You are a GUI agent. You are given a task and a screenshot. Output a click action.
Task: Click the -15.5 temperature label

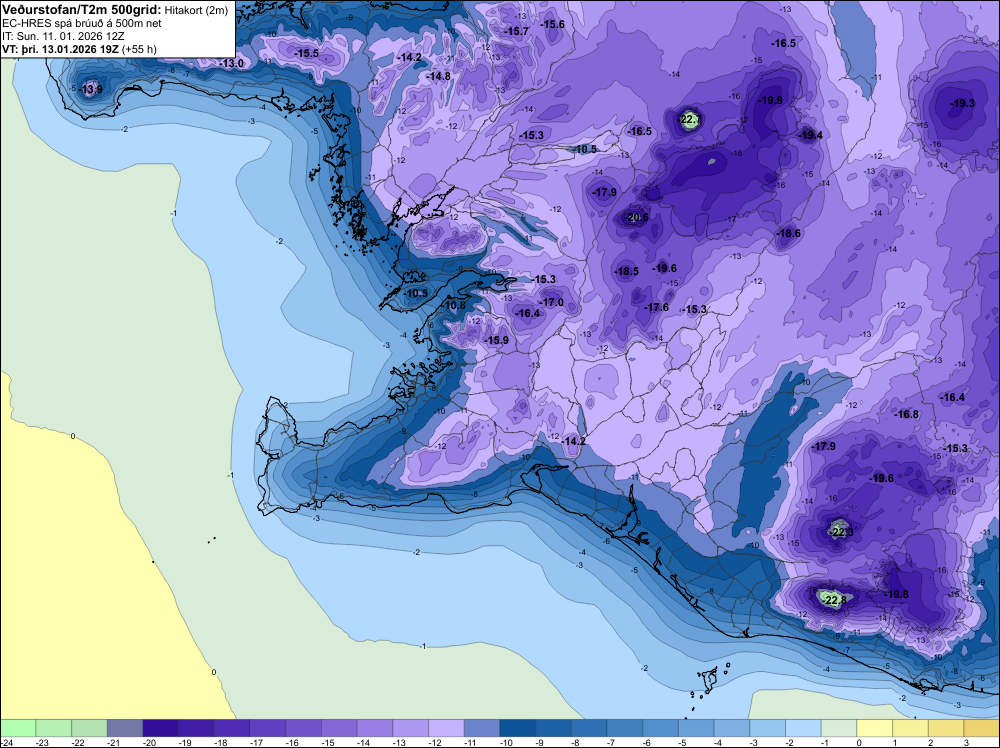tap(307, 54)
